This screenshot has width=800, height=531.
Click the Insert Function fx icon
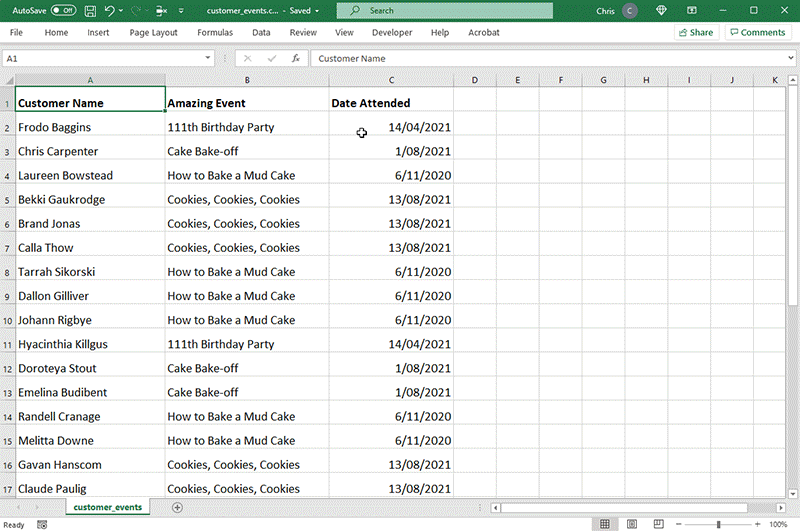point(296,58)
